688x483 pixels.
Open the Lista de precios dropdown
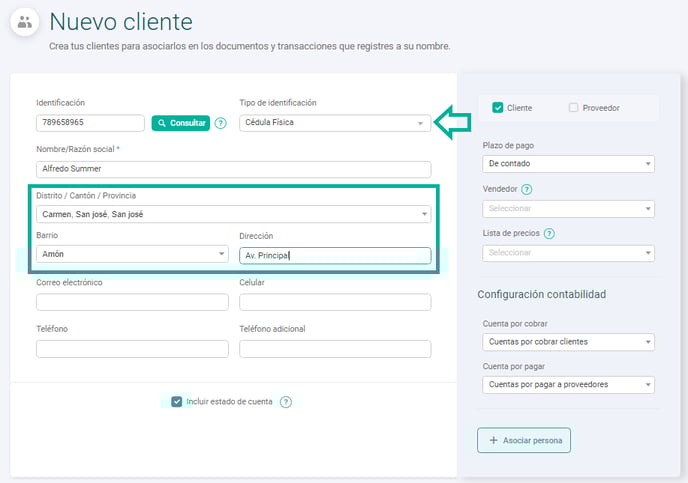(x=568, y=253)
